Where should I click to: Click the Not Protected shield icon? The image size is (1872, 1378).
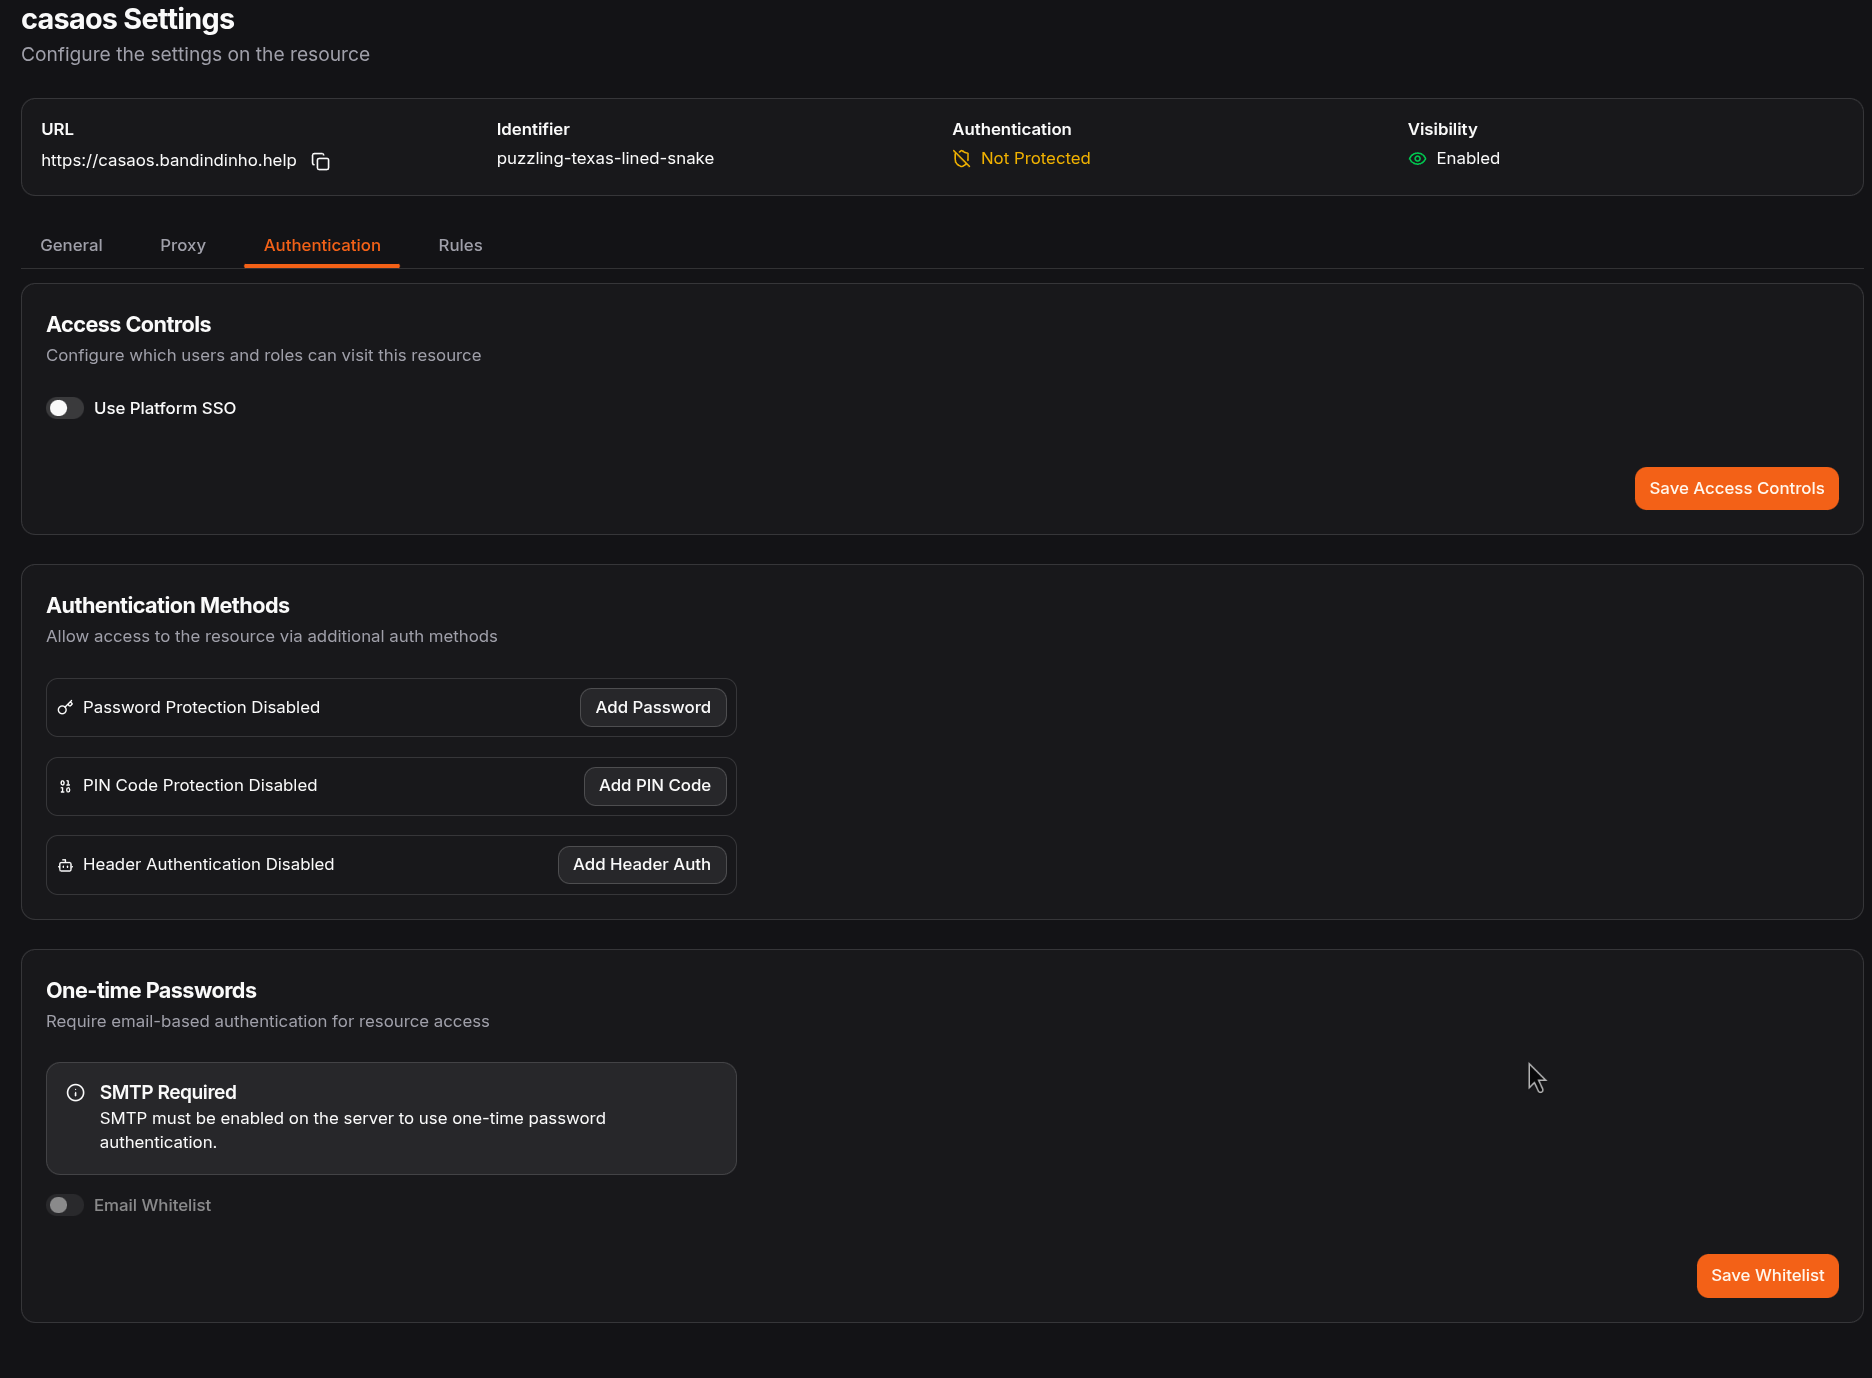coord(962,159)
